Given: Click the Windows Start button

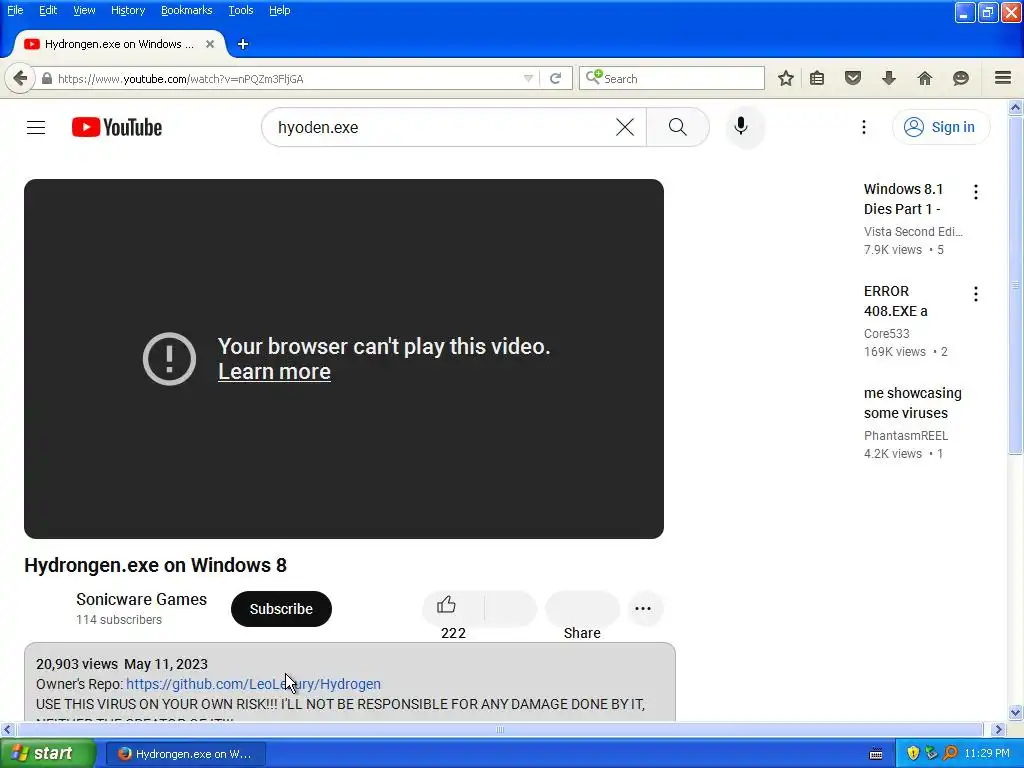Looking at the screenshot, I should pos(47,754).
